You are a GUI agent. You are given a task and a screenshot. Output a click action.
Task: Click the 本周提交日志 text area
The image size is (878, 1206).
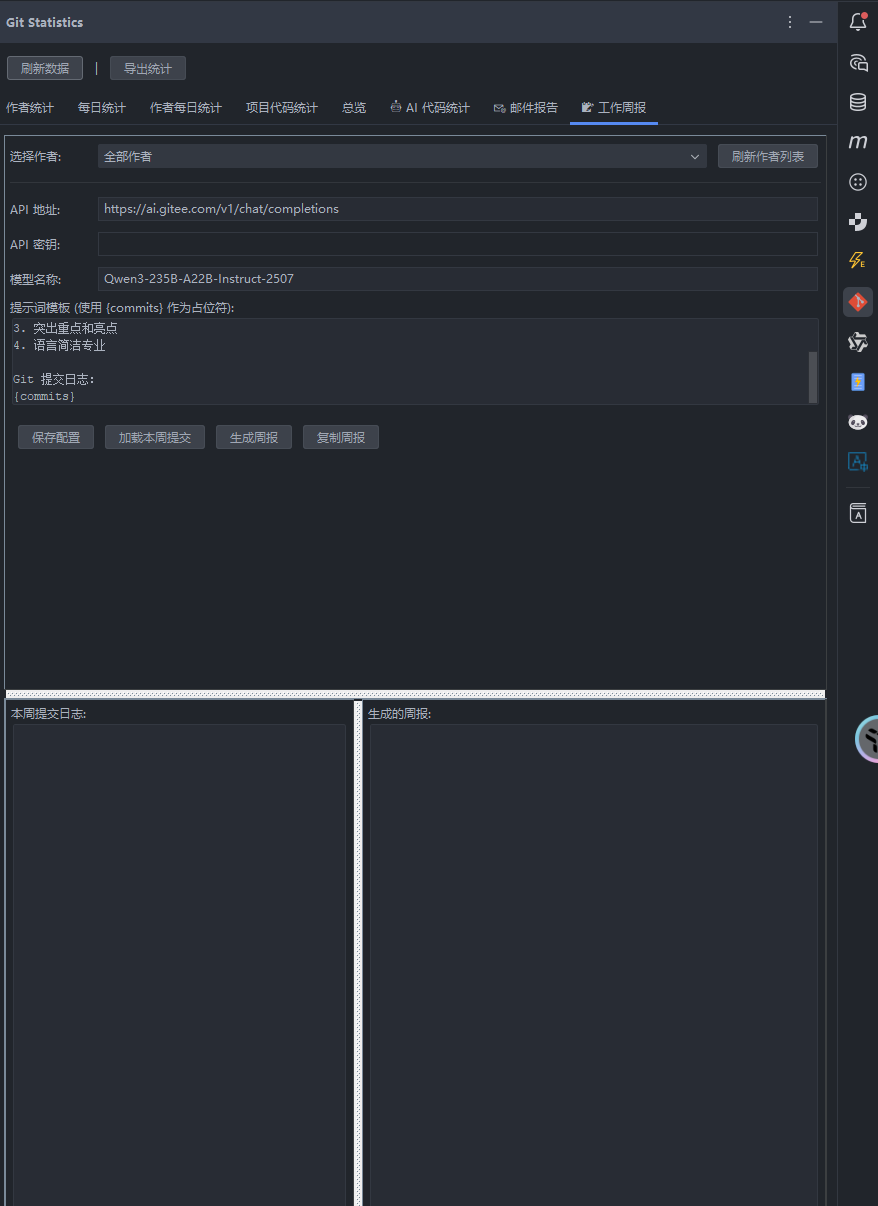click(x=179, y=964)
